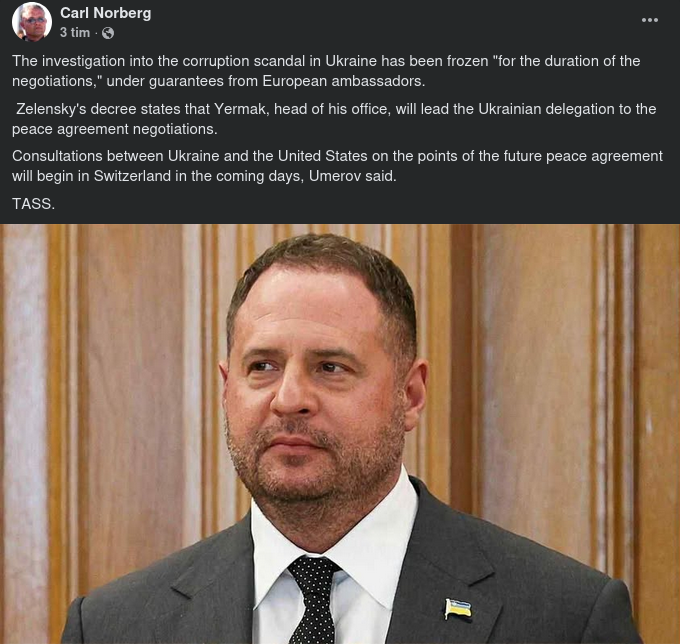Click the polka-dot tie in the photo

(315, 598)
